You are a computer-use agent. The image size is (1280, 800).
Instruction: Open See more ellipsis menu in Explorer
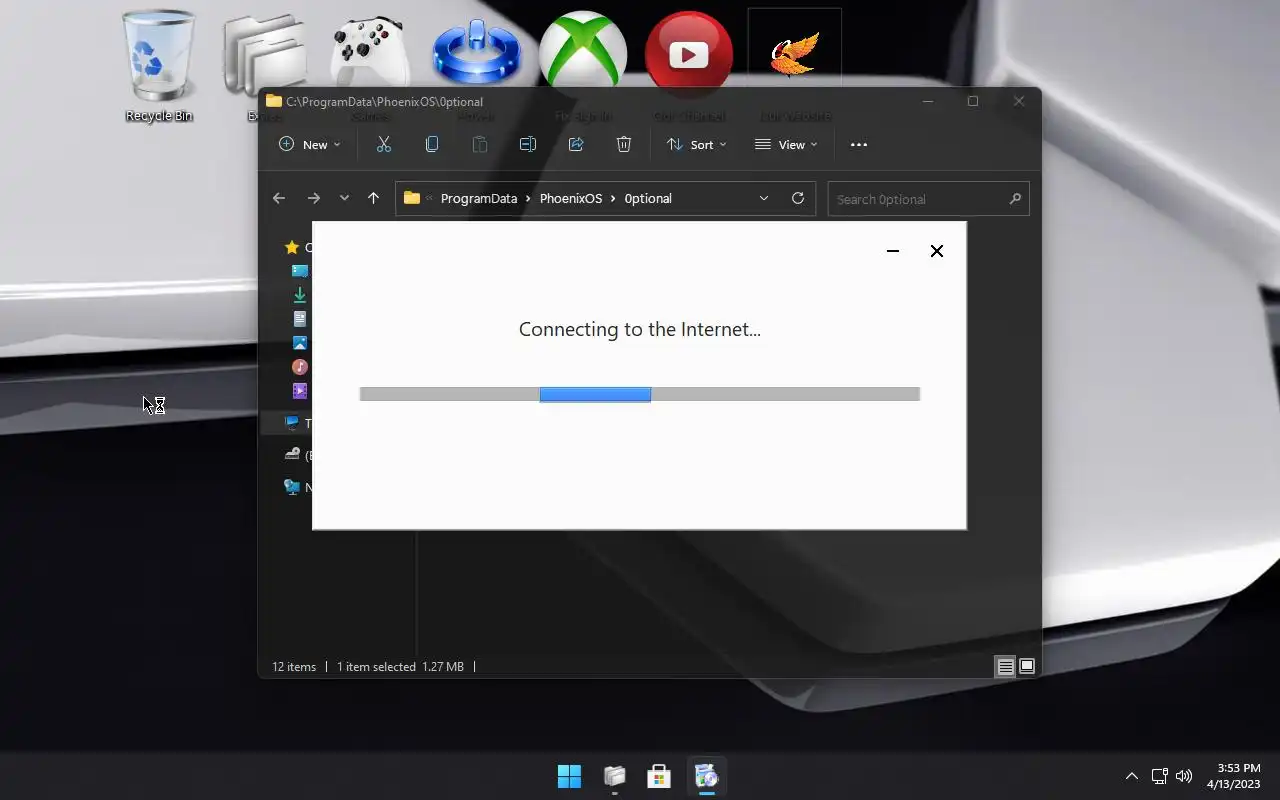coord(858,144)
